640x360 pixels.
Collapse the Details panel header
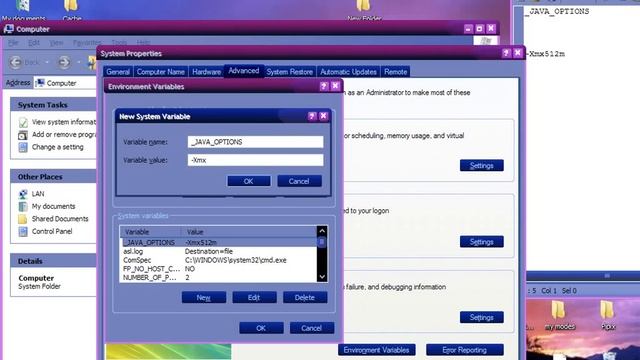pos(53,261)
